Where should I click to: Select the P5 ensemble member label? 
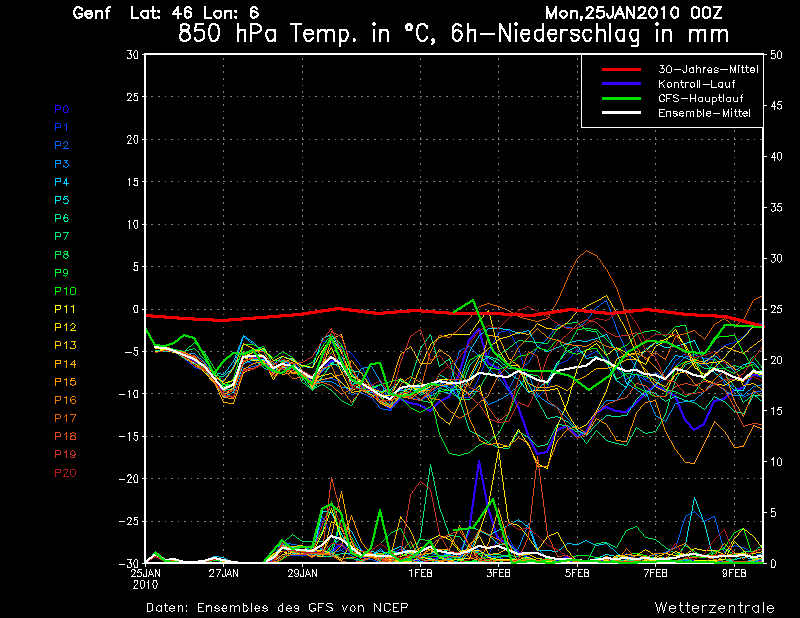coord(61,200)
